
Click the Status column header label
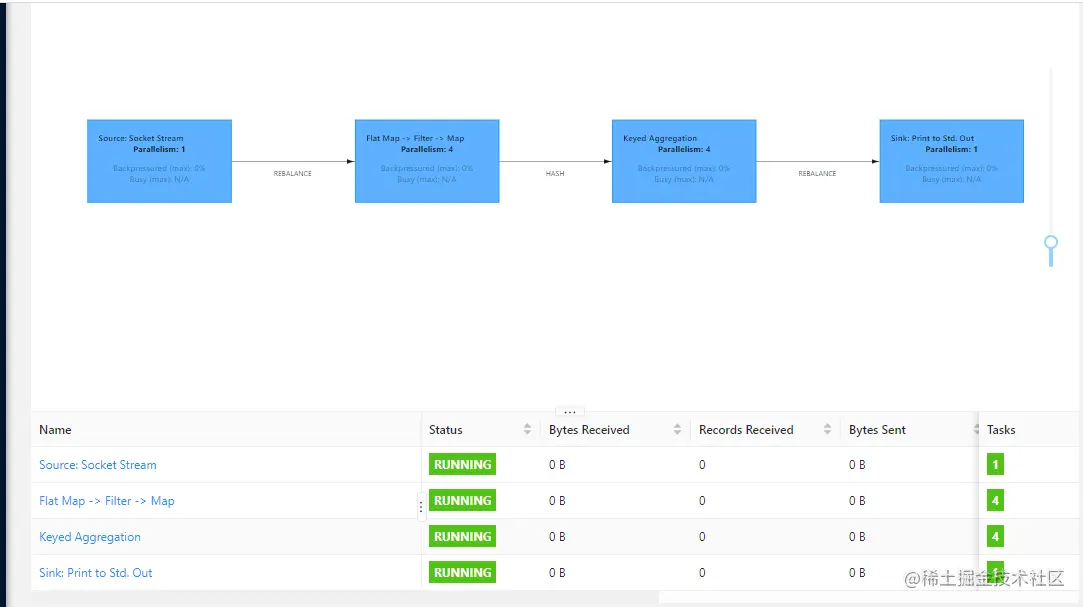tap(445, 430)
